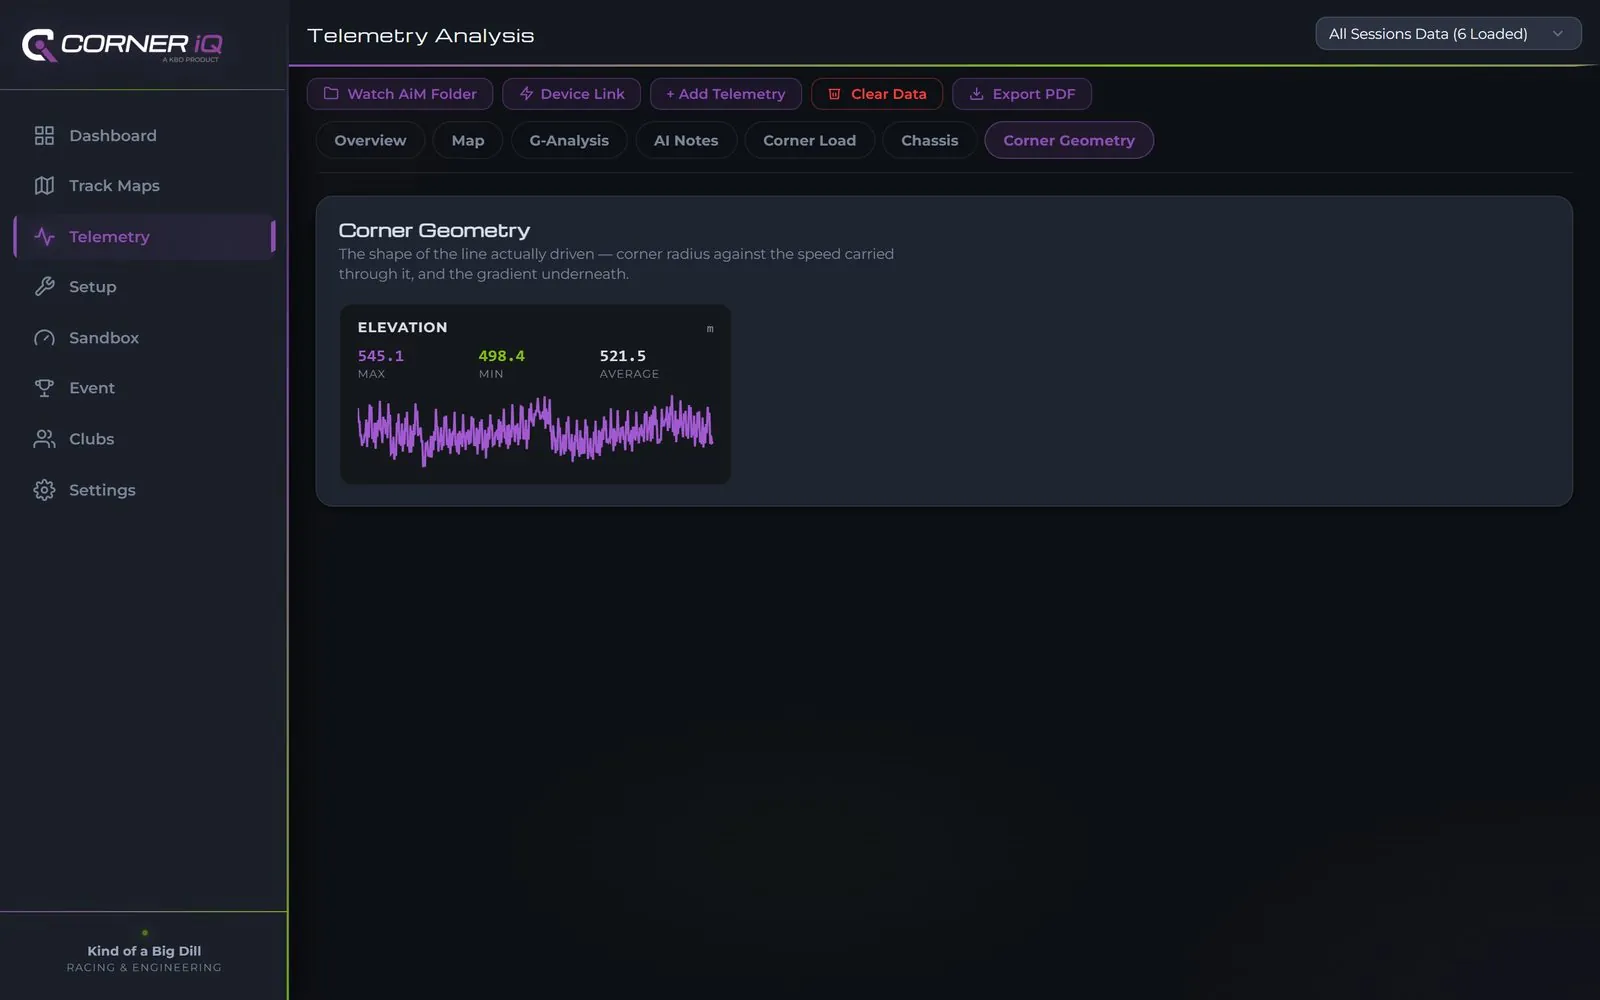Viewport: 1600px width, 1000px height.
Task: Expand the All Sessions Data dropdown
Action: 1448,34
